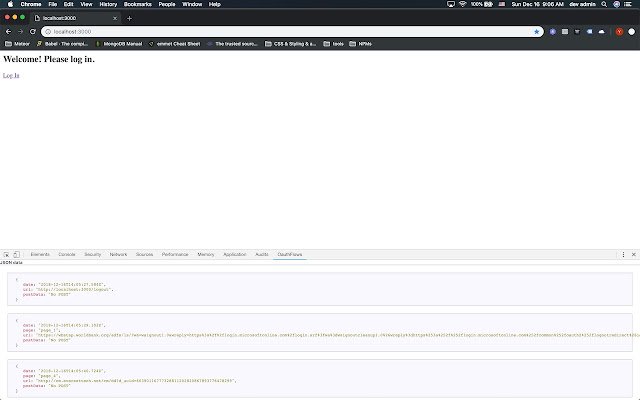Open the Chrome application menu
The image size is (640, 400).
coord(31,4)
